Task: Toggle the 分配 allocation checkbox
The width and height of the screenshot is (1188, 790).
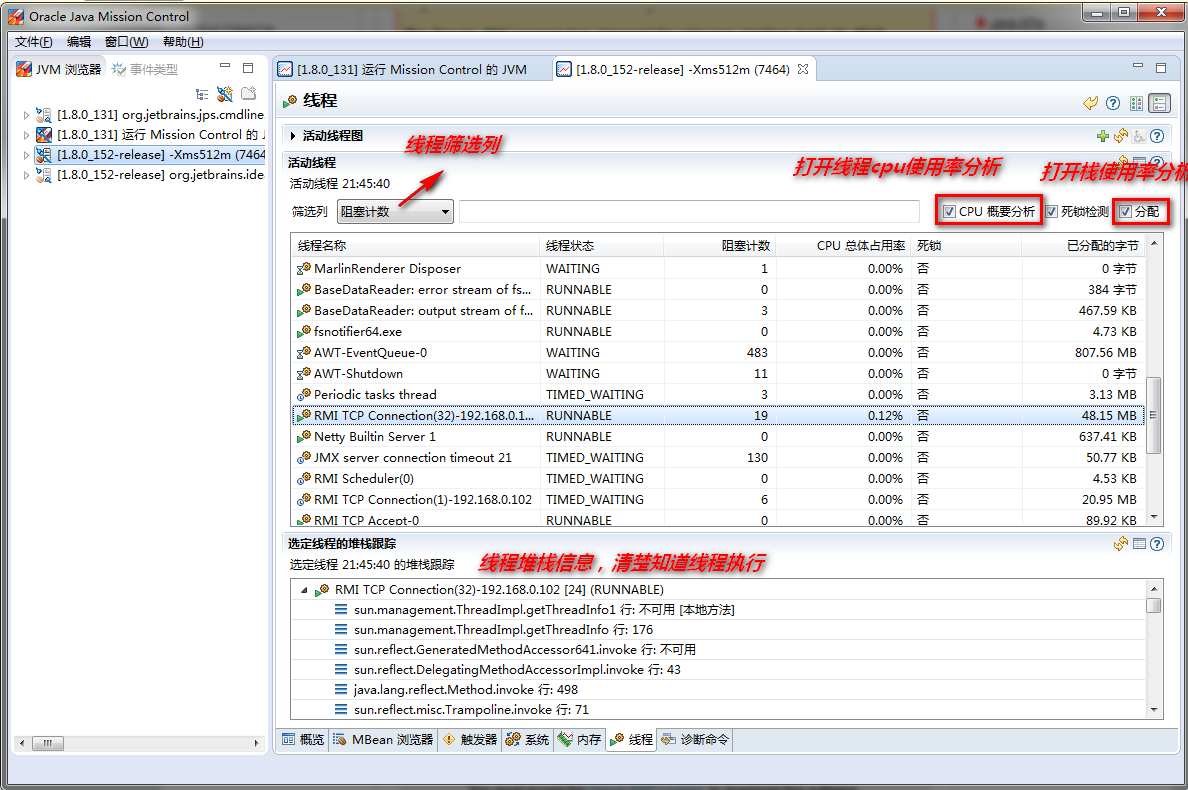Action: coord(1125,212)
